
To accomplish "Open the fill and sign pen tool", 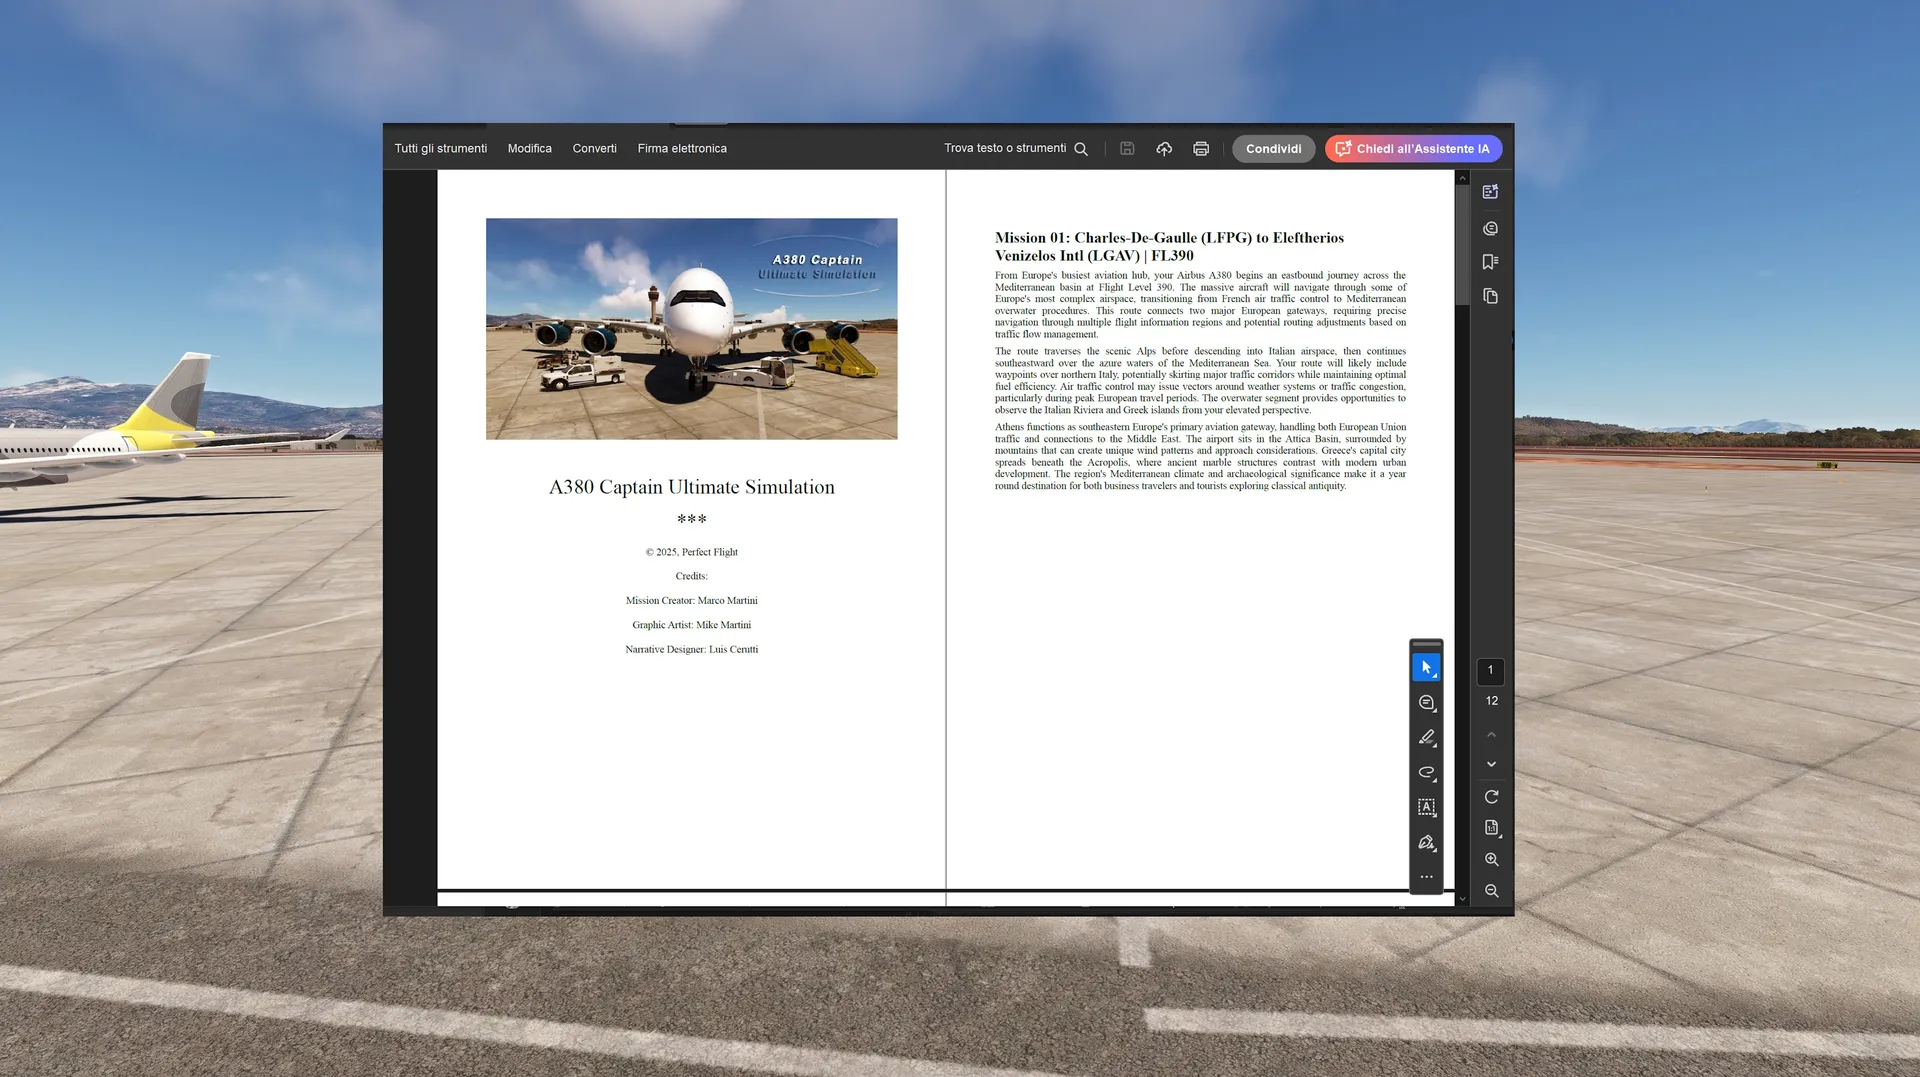I will 1426,842.
